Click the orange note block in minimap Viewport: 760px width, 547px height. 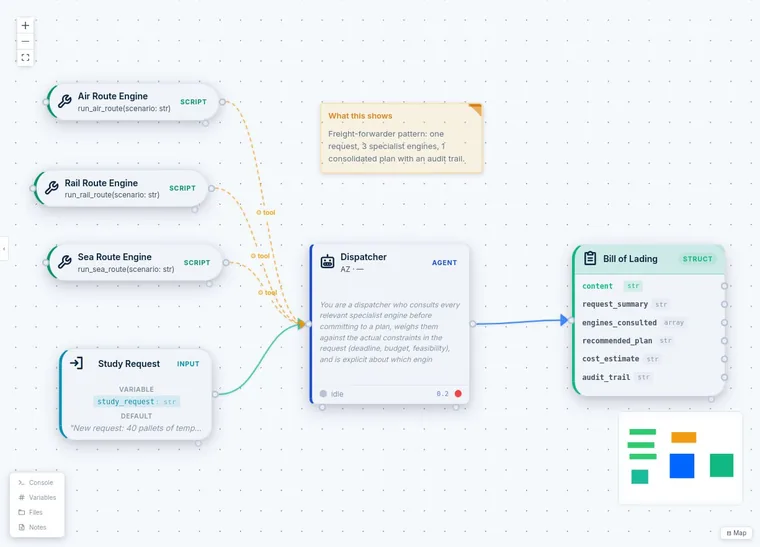point(683,438)
